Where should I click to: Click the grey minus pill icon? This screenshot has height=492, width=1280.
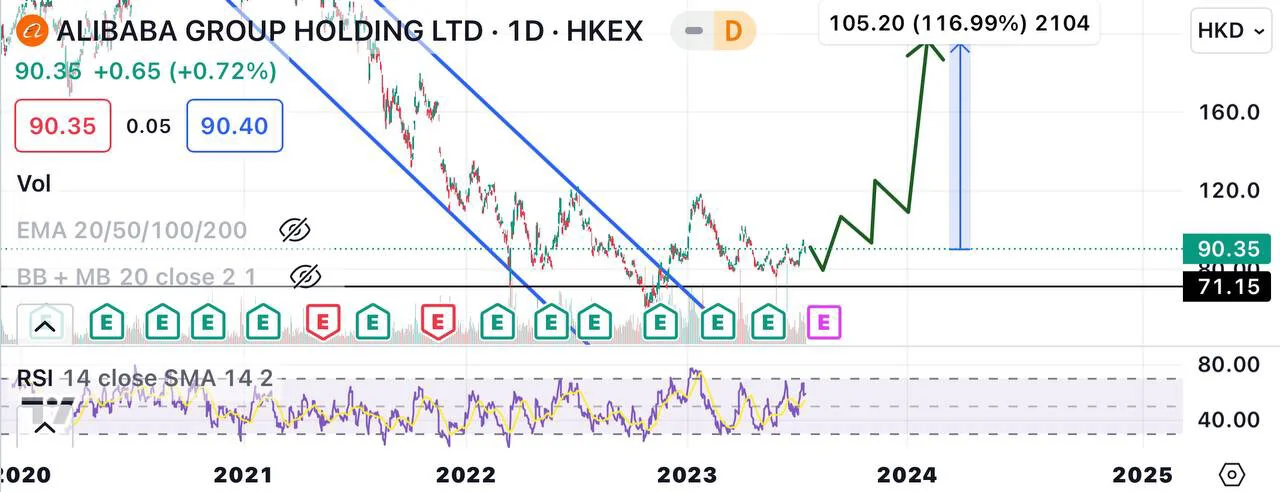click(692, 31)
